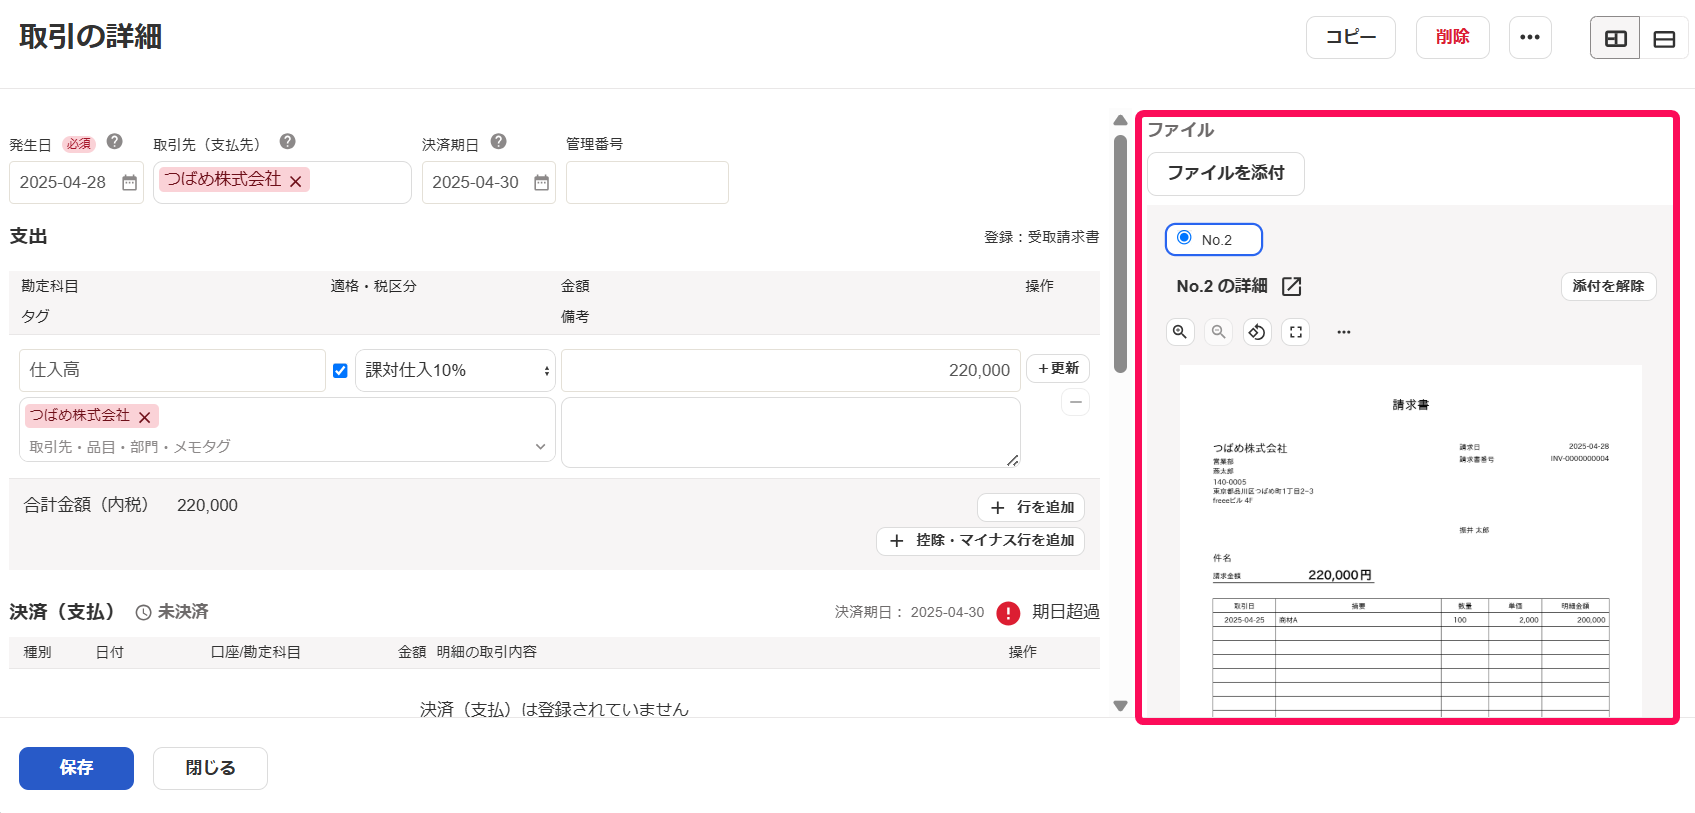This screenshot has height=813, width=1695.
Task: Click the 220,000 amount input field
Action: [x=791, y=370]
